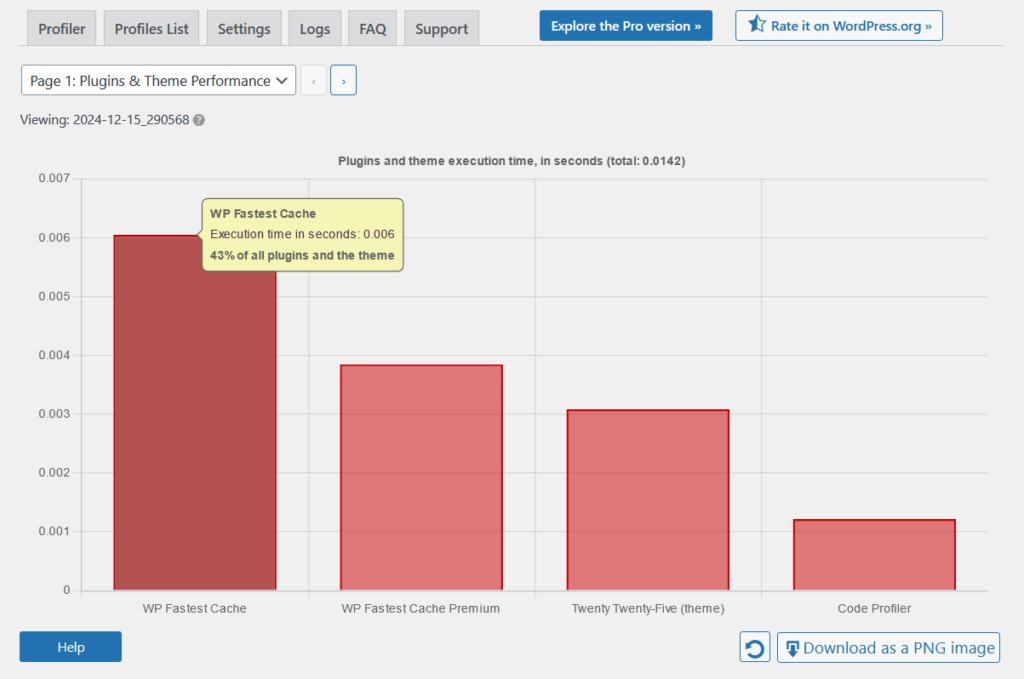Click the Help button

(x=71, y=647)
